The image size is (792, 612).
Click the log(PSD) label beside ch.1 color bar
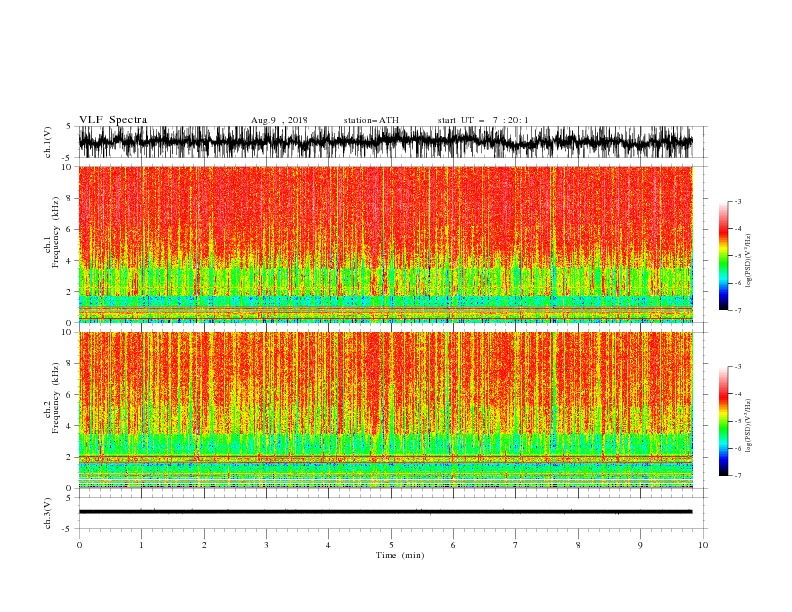tap(749, 261)
